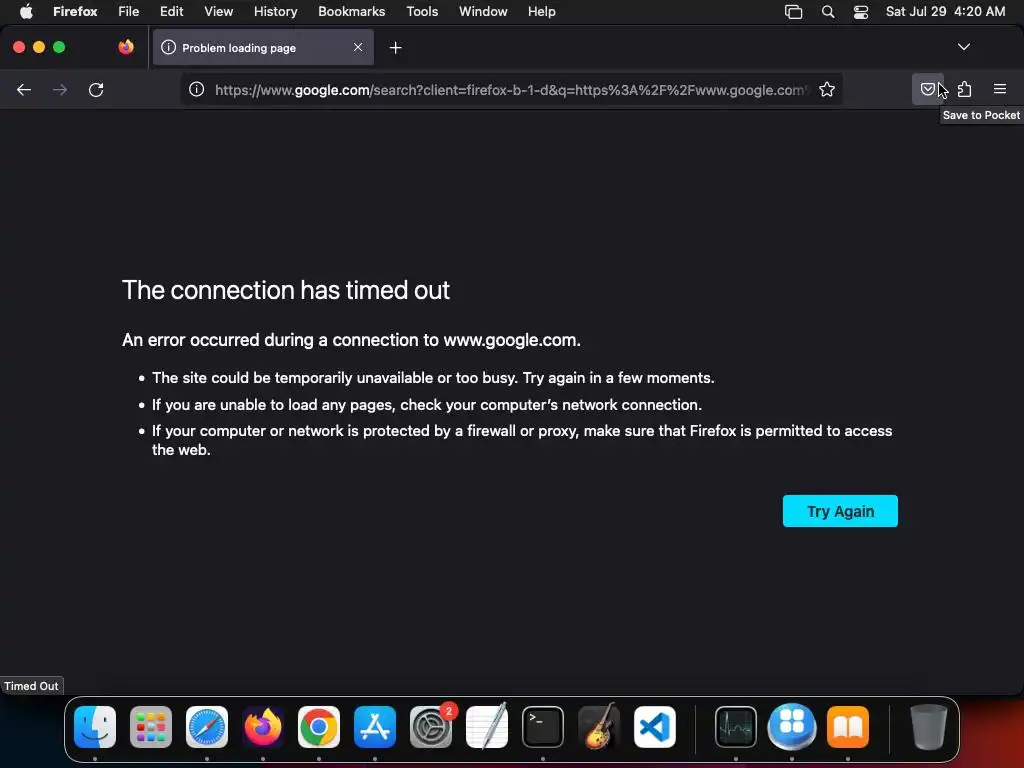This screenshot has width=1024, height=768.
Task: Open the Firefox application menu
Action: [75, 11]
